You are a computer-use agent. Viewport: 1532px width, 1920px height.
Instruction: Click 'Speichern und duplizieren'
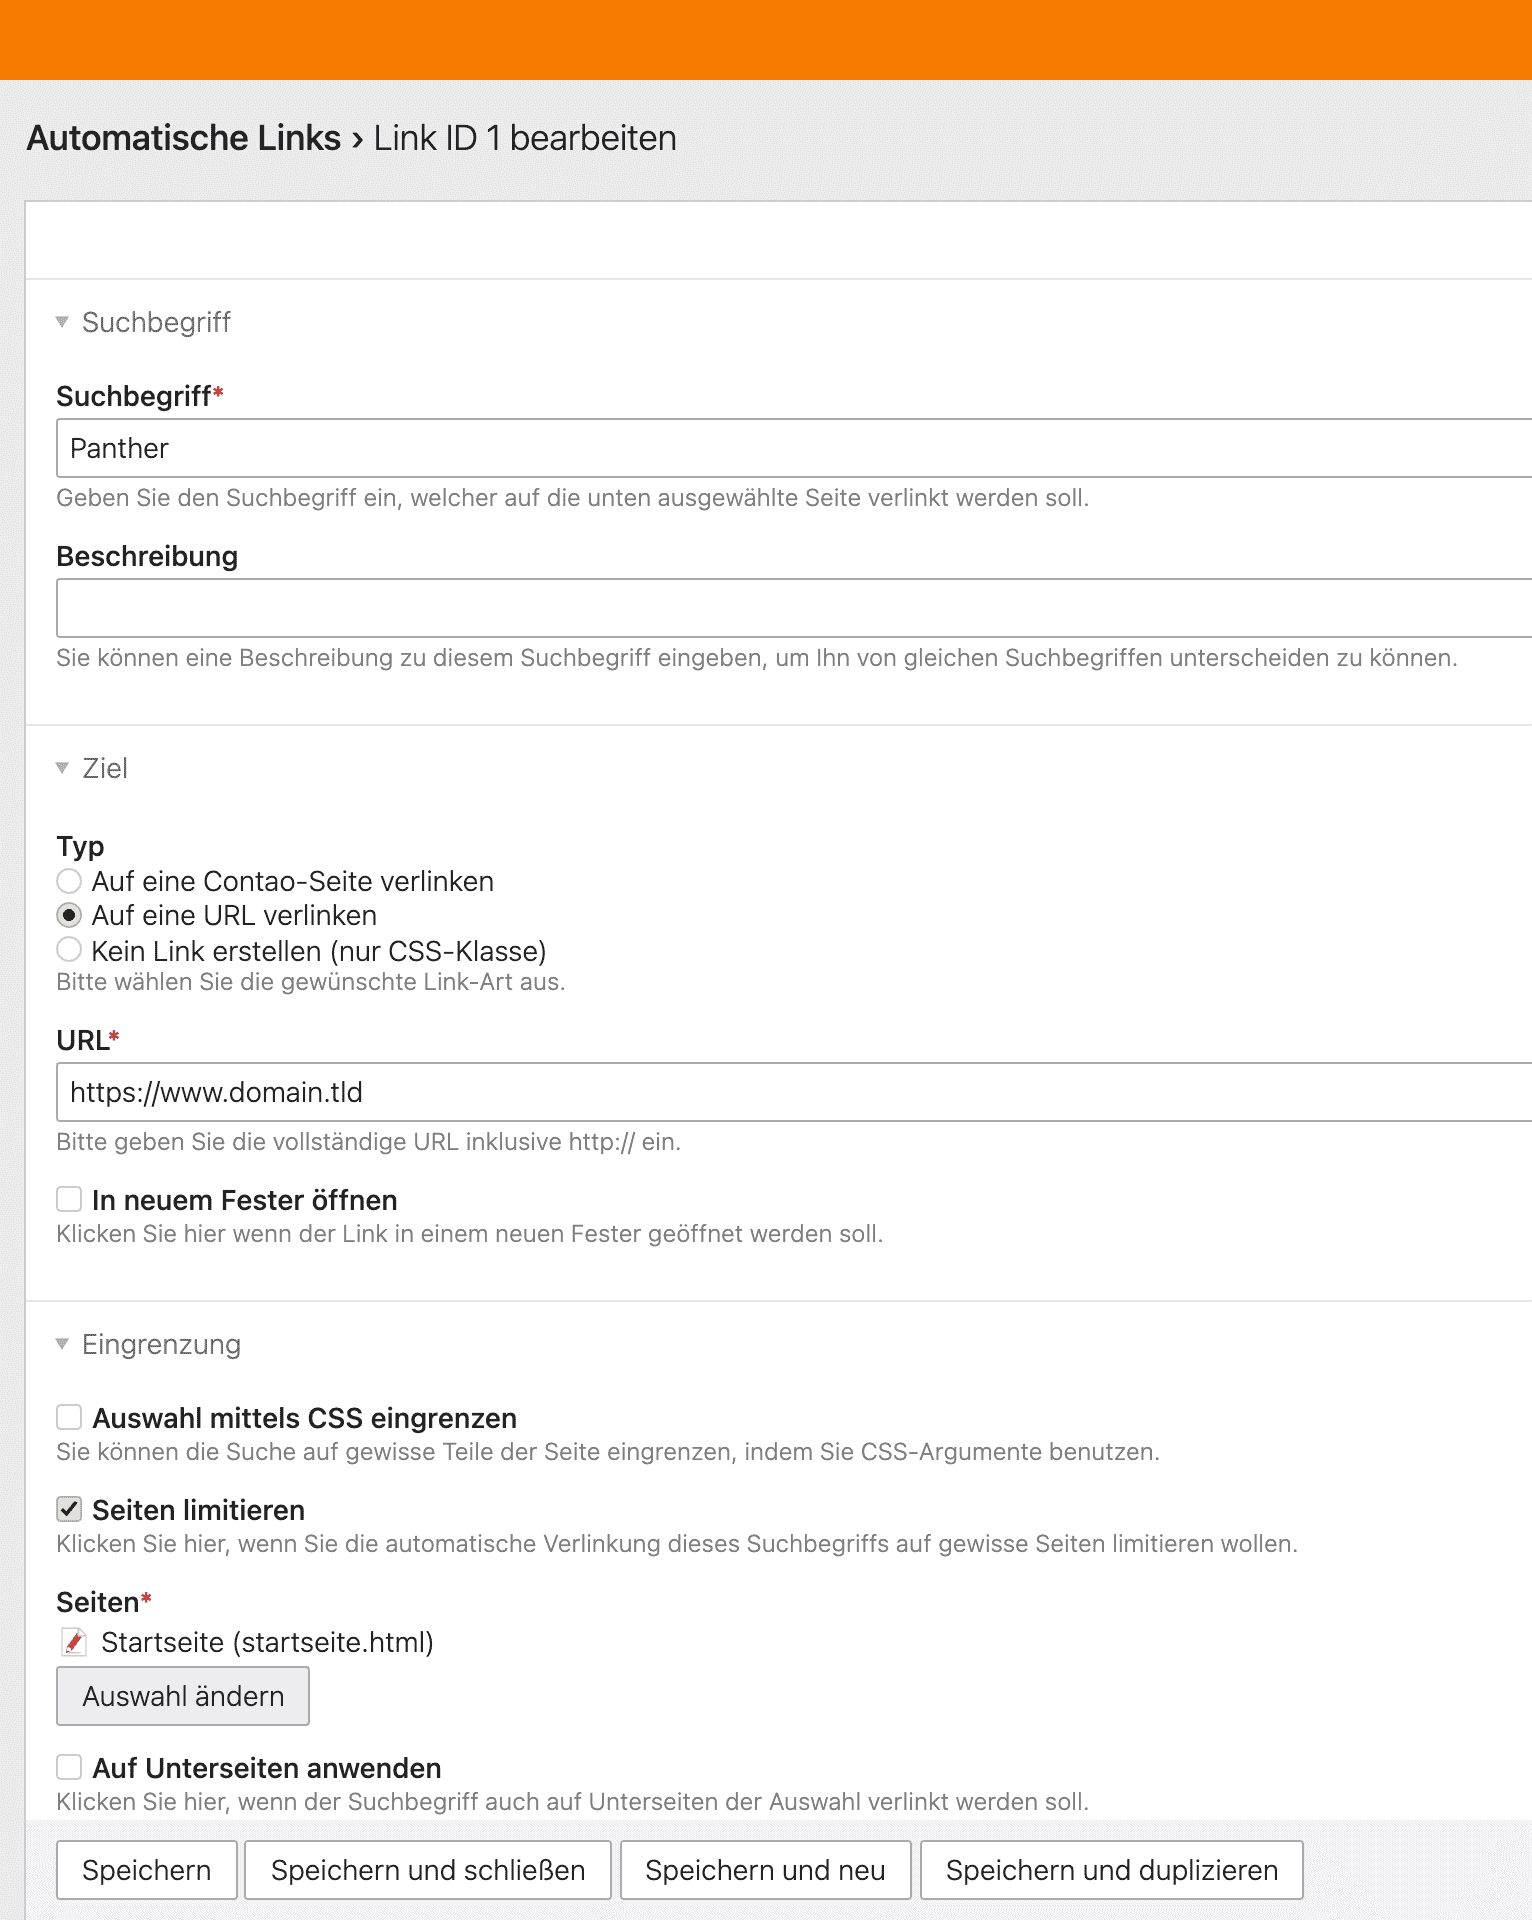coord(1112,1870)
